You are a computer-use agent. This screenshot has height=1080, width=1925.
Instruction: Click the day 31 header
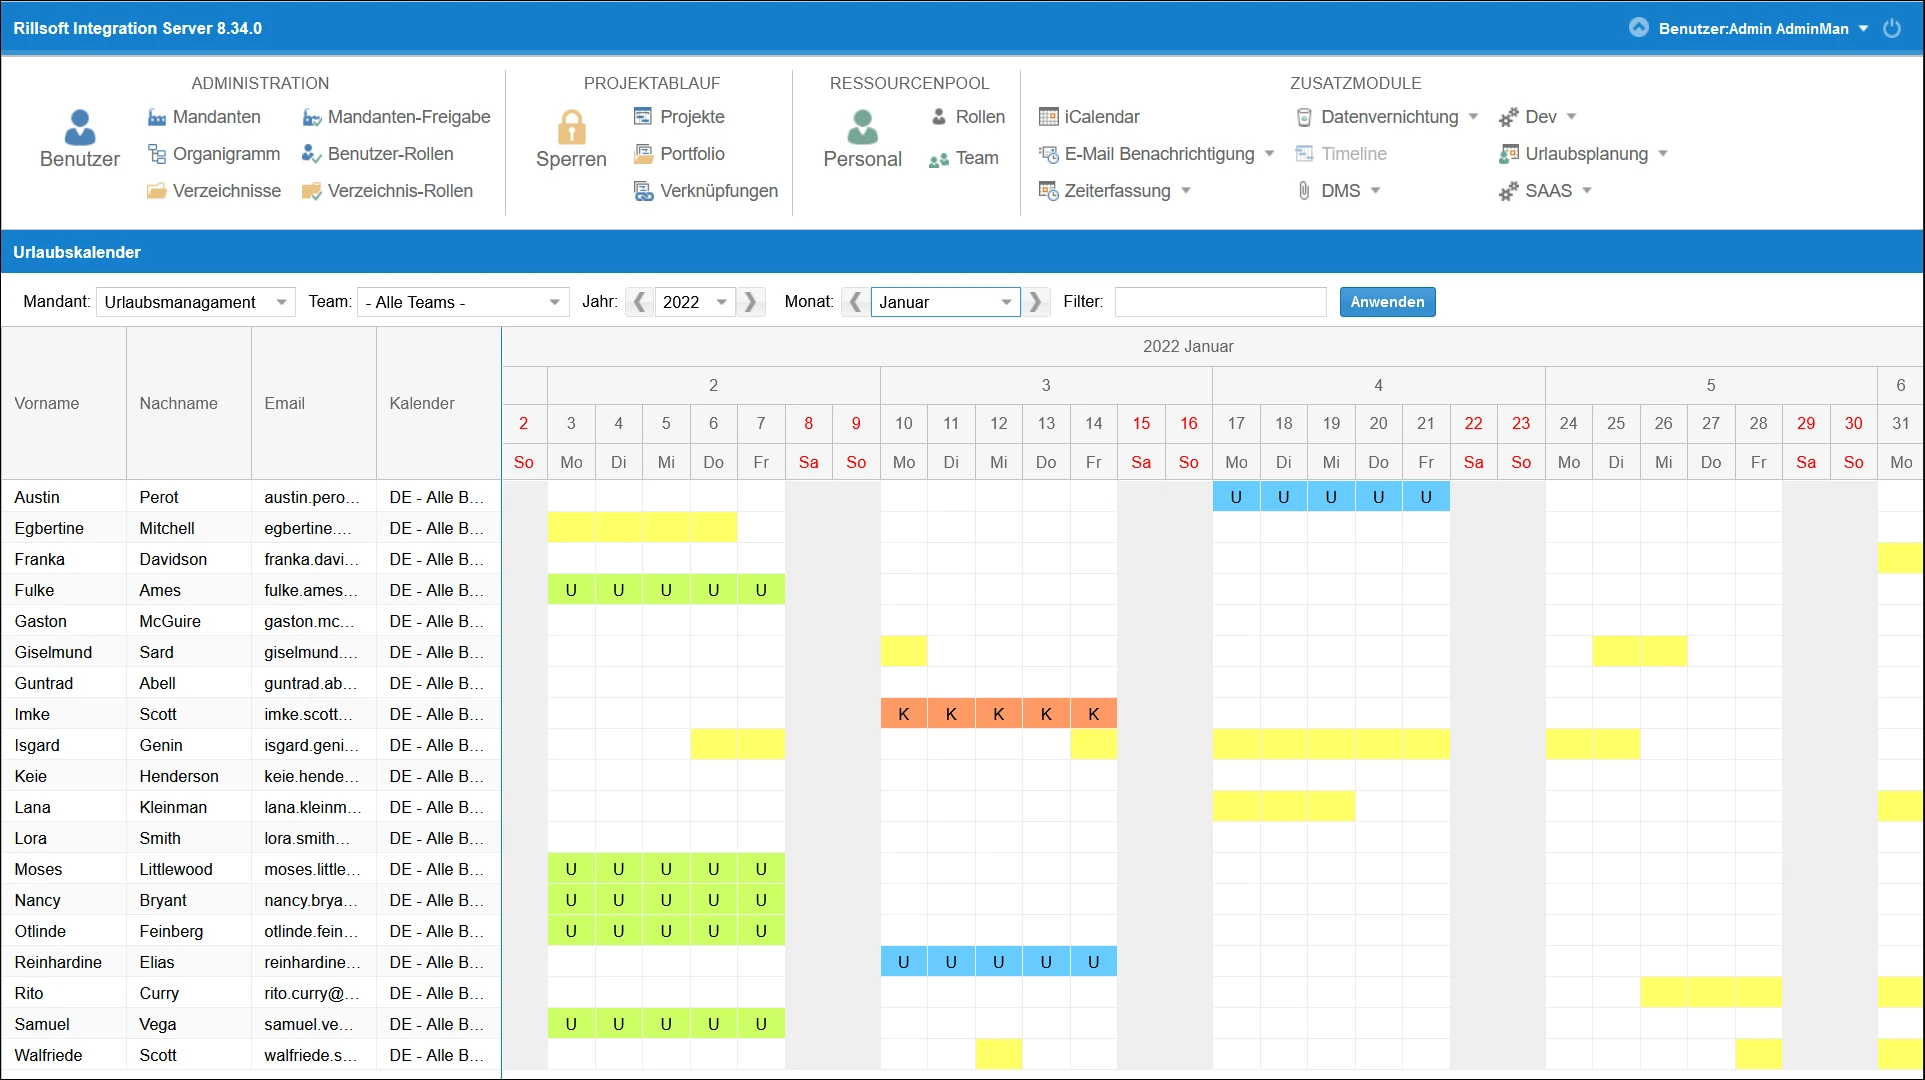pos(1900,423)
